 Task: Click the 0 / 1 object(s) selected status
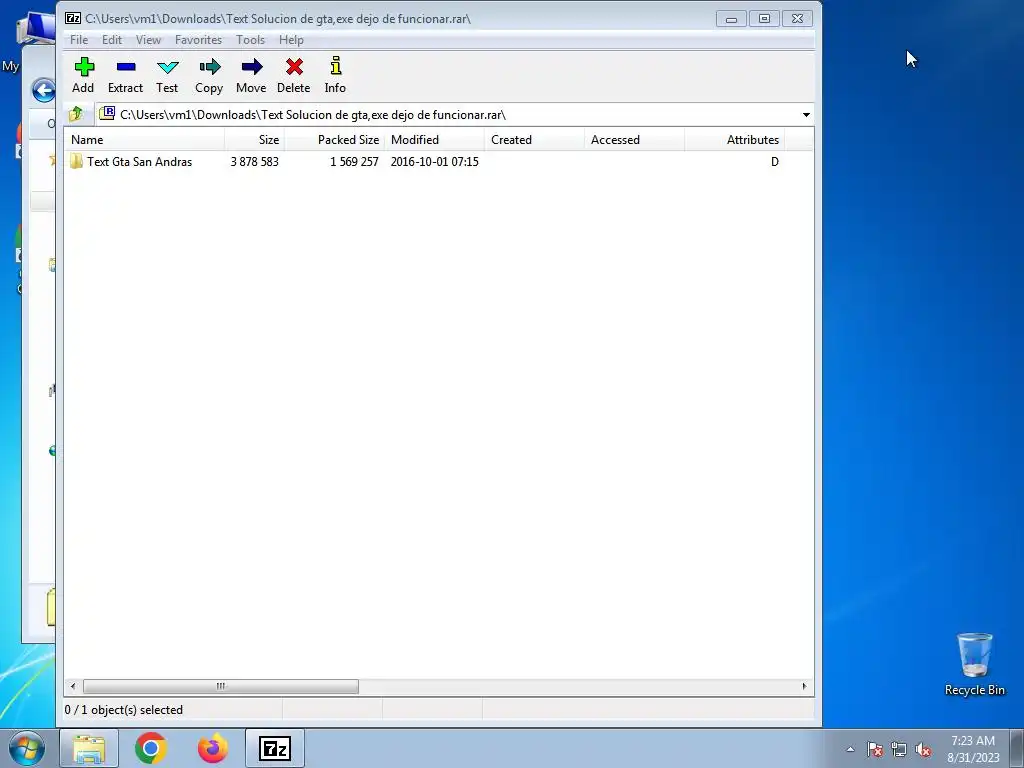(x=123, y=710)
